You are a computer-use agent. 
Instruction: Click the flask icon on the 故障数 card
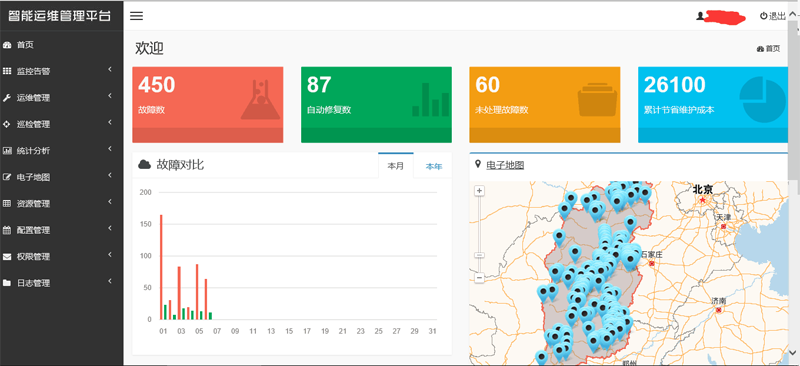tap(261, 99)
